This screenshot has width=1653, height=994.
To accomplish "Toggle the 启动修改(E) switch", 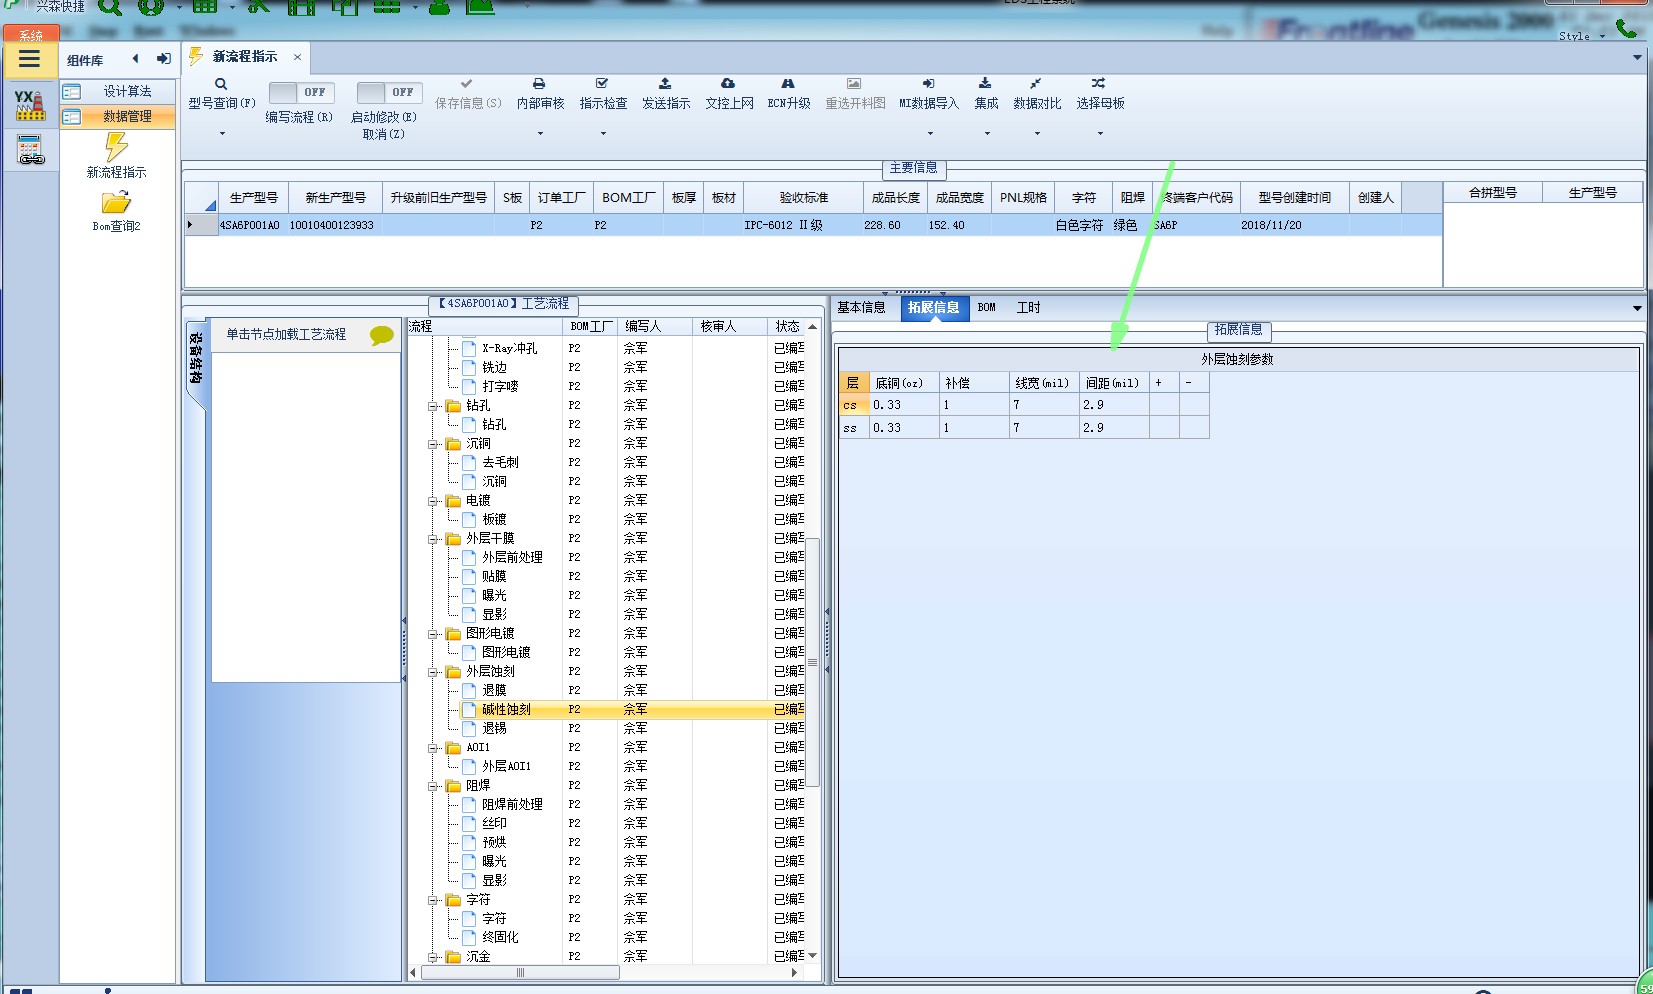I will 389,92.
